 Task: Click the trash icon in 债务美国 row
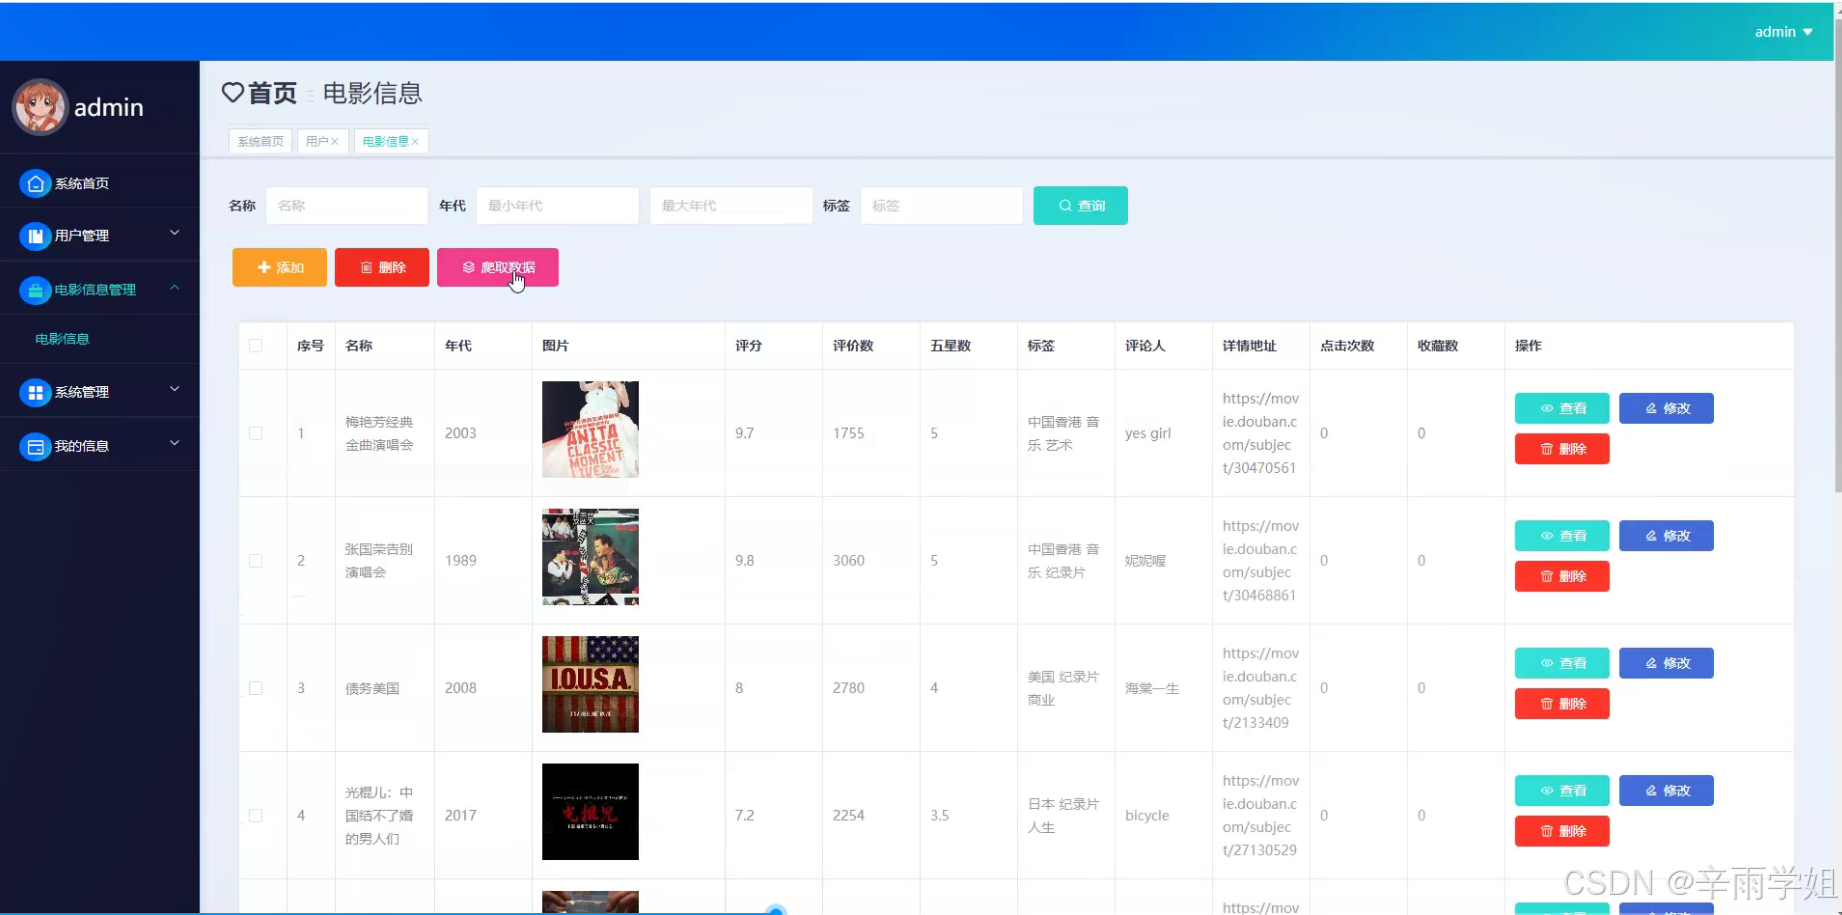tap(1547, 704)
